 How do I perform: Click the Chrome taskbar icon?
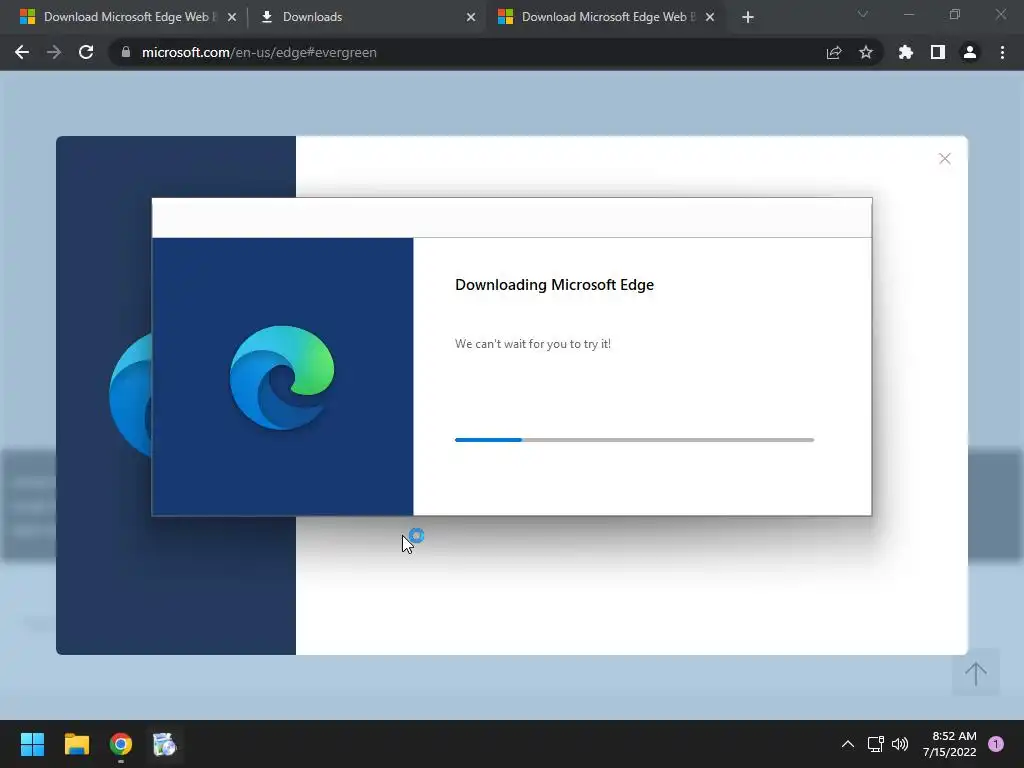pos(121,744)
